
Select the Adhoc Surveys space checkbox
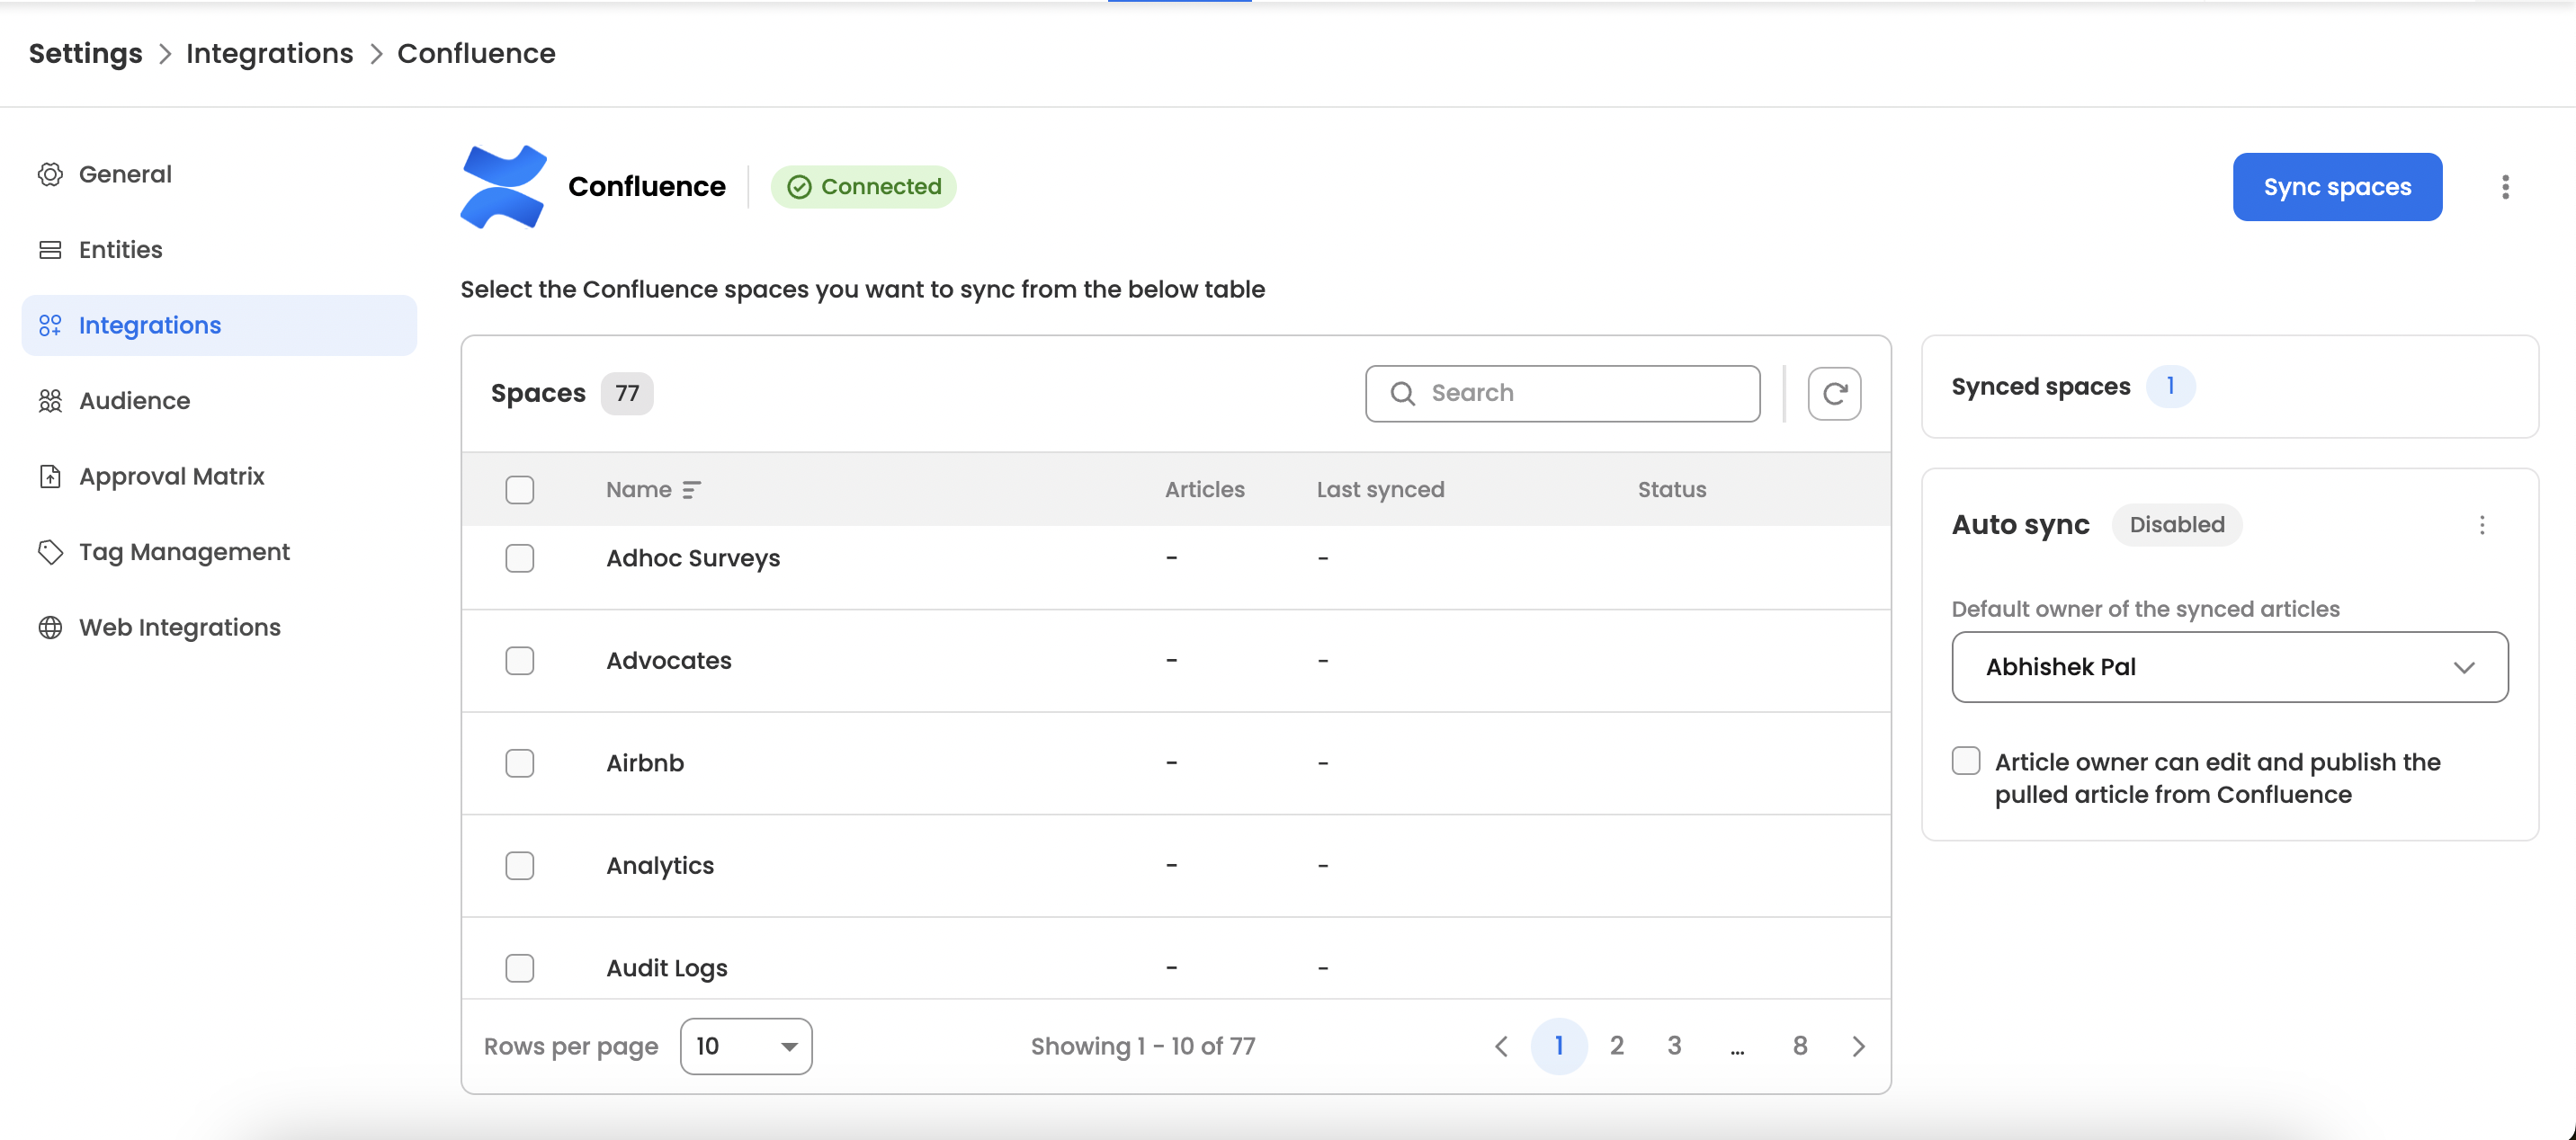pyautogui.click(x=519, y=558)
